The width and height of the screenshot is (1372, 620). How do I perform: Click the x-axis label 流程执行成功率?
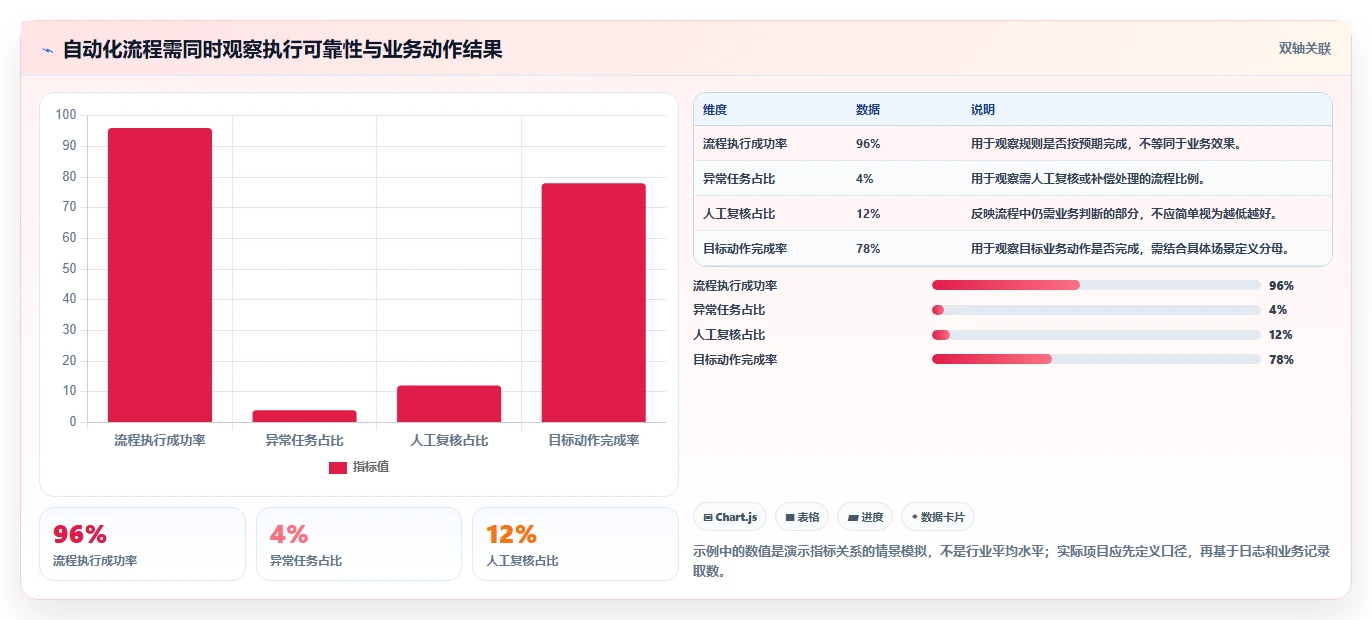pyautogui.click(x=160, y=440)
